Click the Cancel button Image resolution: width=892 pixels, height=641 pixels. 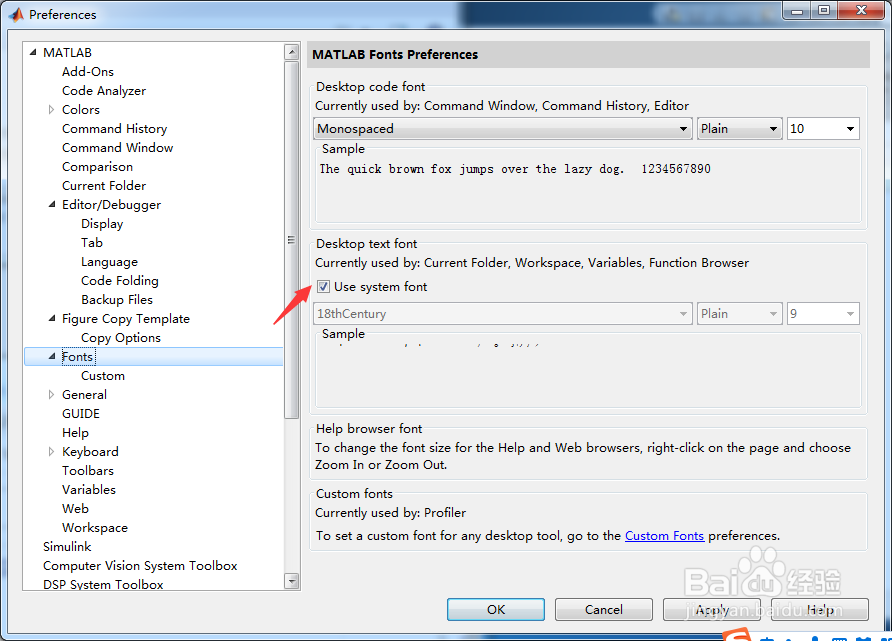click(x=604, y=610)
